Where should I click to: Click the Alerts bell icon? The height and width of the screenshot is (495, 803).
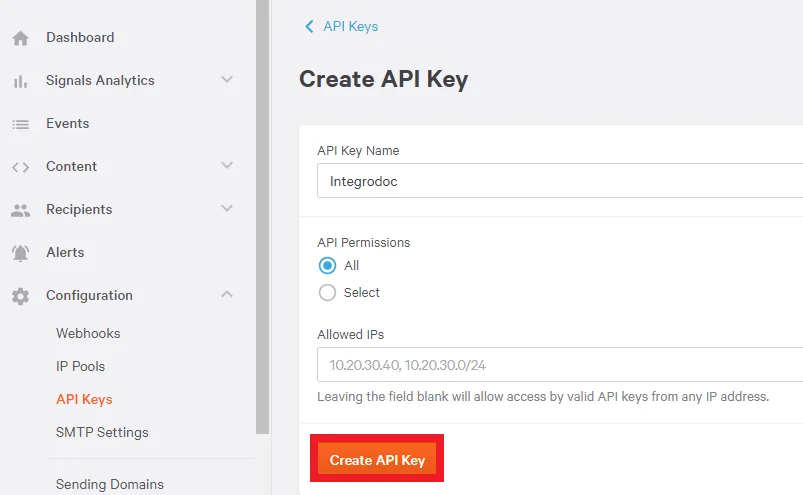tap(20, 253)
